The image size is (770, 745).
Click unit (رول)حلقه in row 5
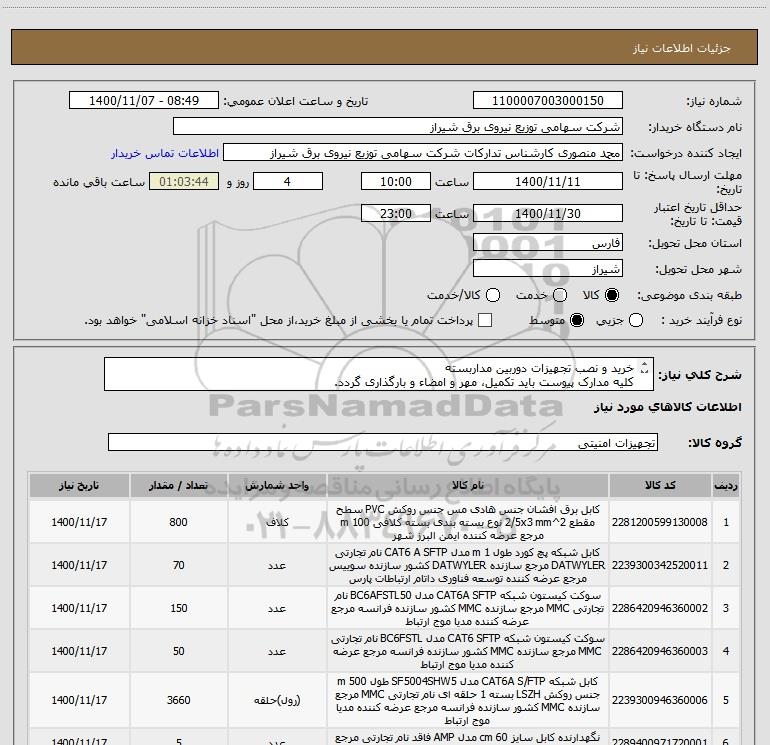pos(277,701)
